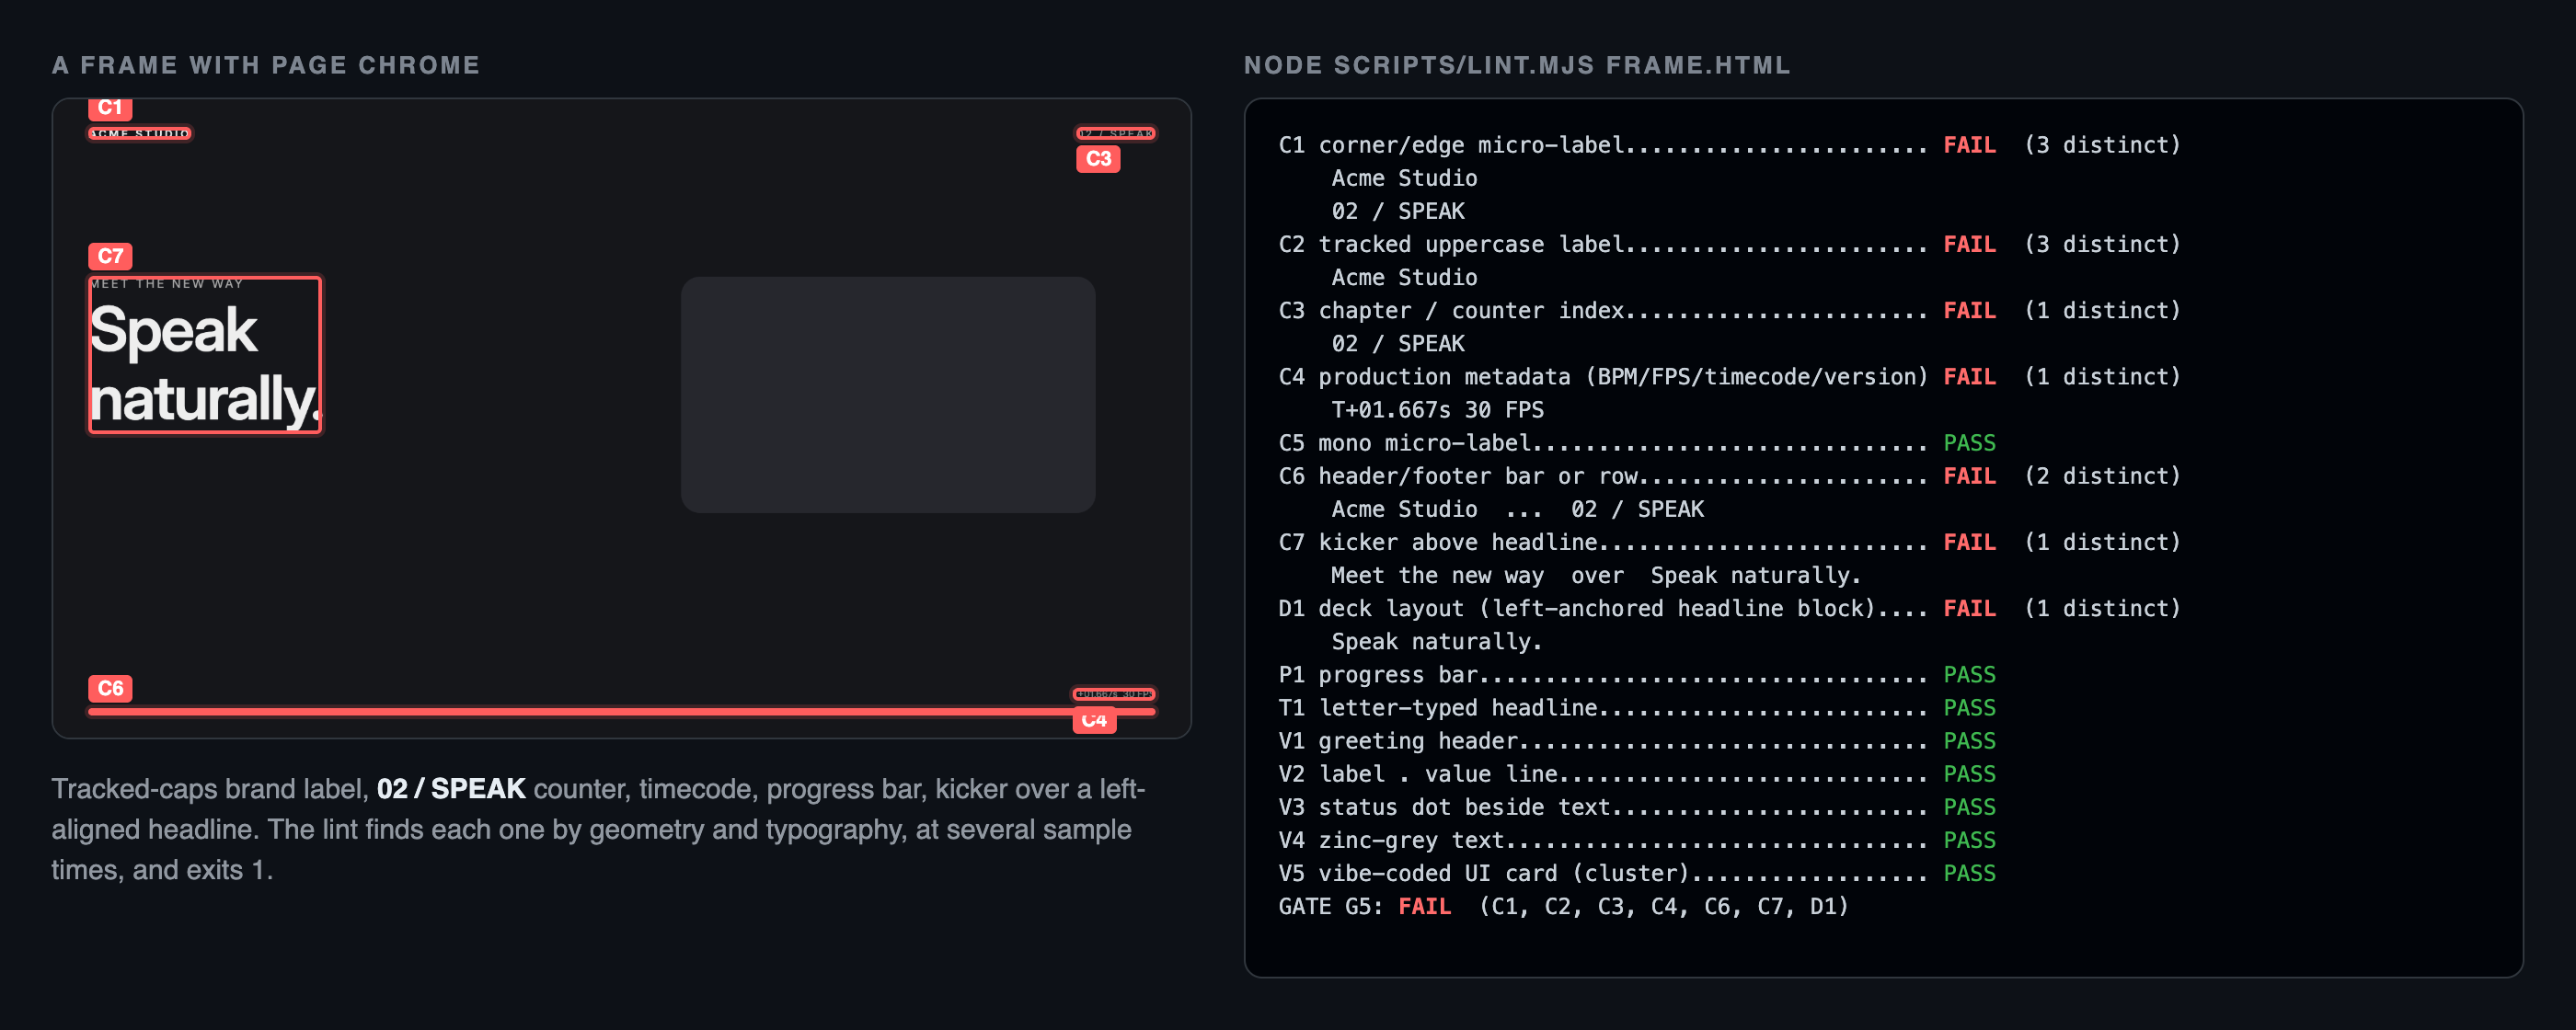Click FAIL on the C4 production metadata row
Image resolution: width=2576 pixels, height=1030 pixels.
click(1969, 376)
